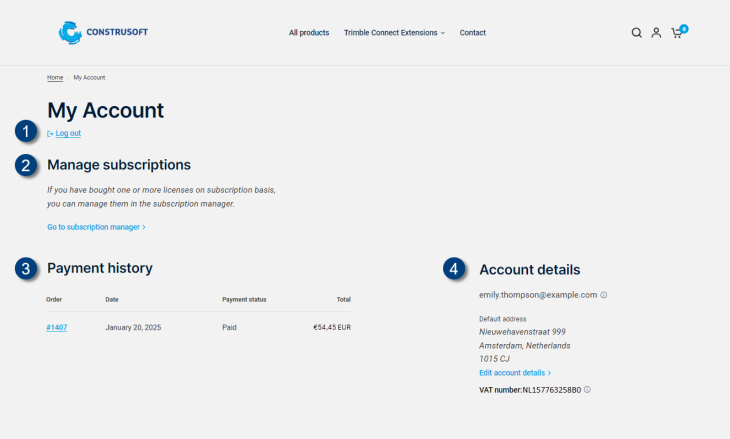This screenshot has height=439, width=730.
Task: Go to subscription manager link
Action: 96,227
